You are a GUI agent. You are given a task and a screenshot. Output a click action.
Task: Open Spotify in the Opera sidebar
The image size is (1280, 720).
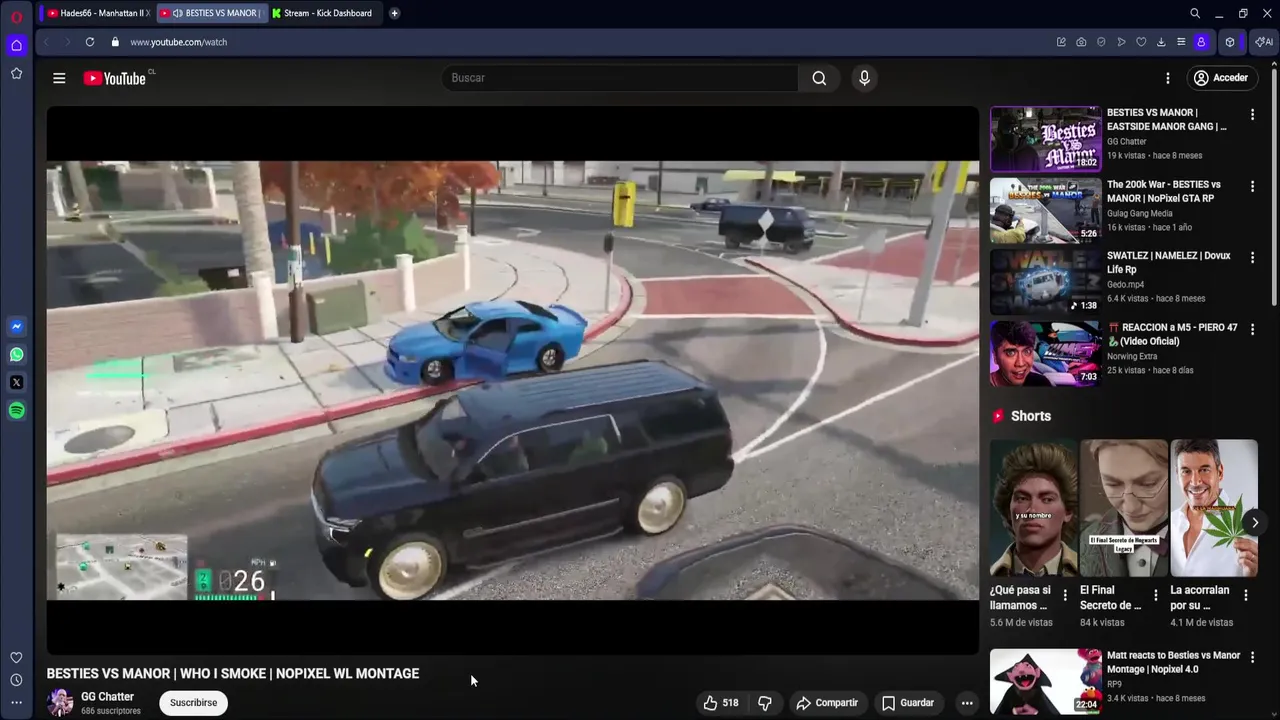click(x=16, y=410)
